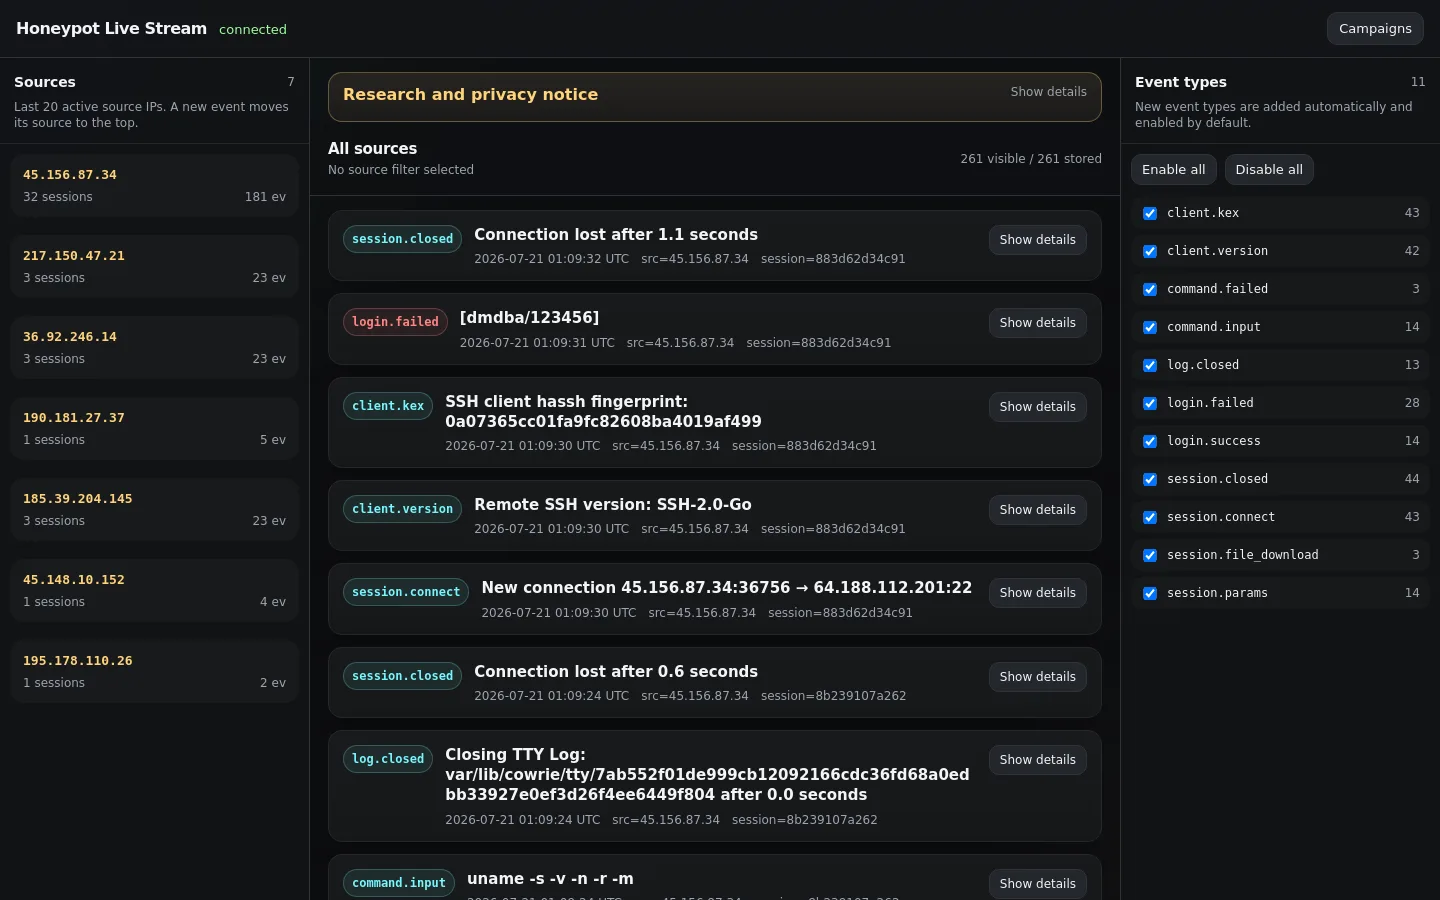
Task: Uncheck the session.params event type
Action: click(1150, 593)
